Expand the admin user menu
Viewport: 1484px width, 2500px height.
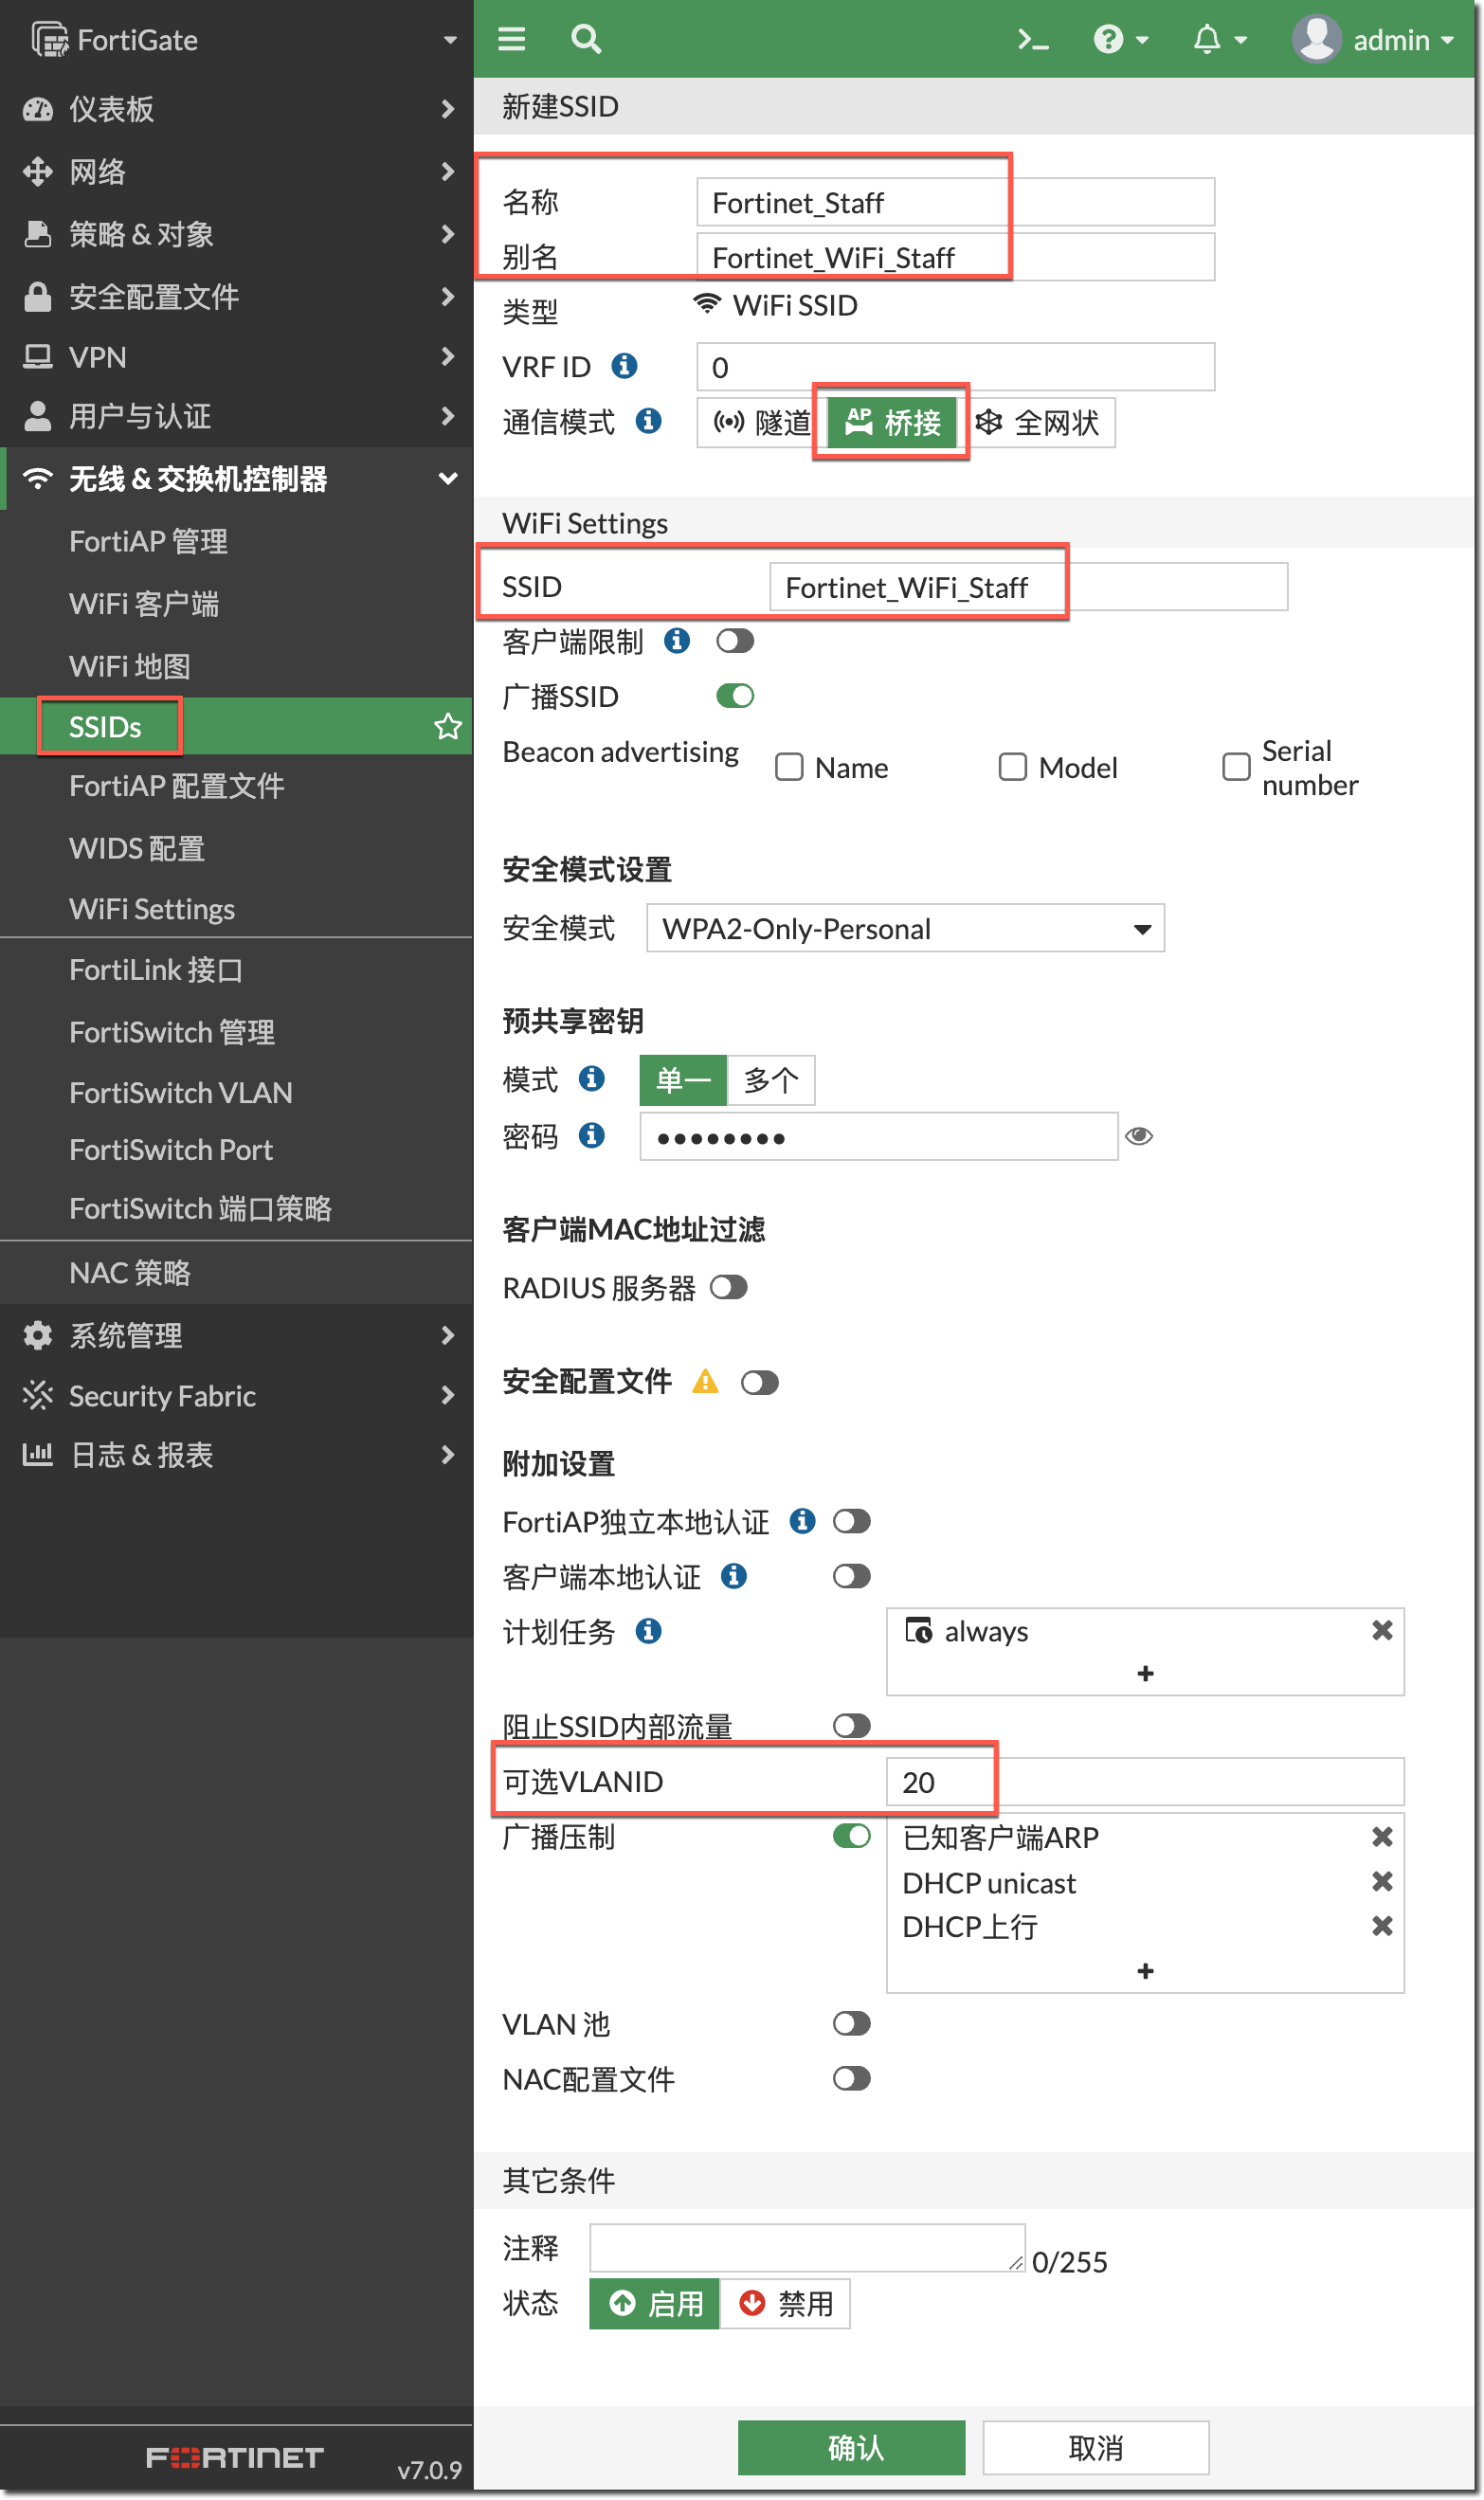click(1373, 40)
